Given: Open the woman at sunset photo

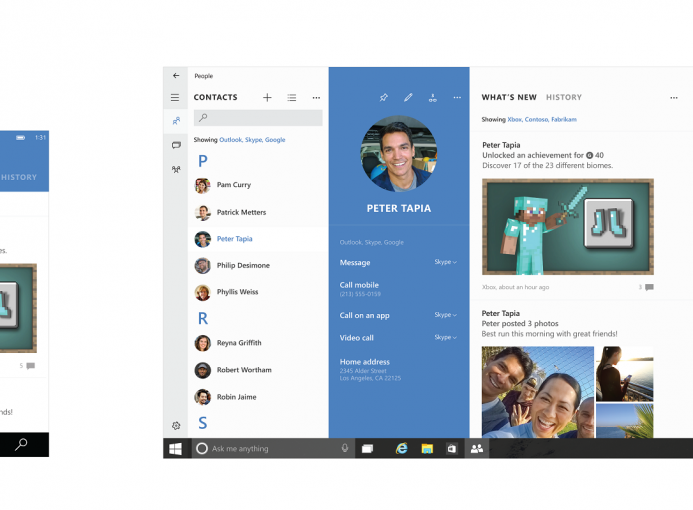Looking at the screenshot, I should 624,374.
